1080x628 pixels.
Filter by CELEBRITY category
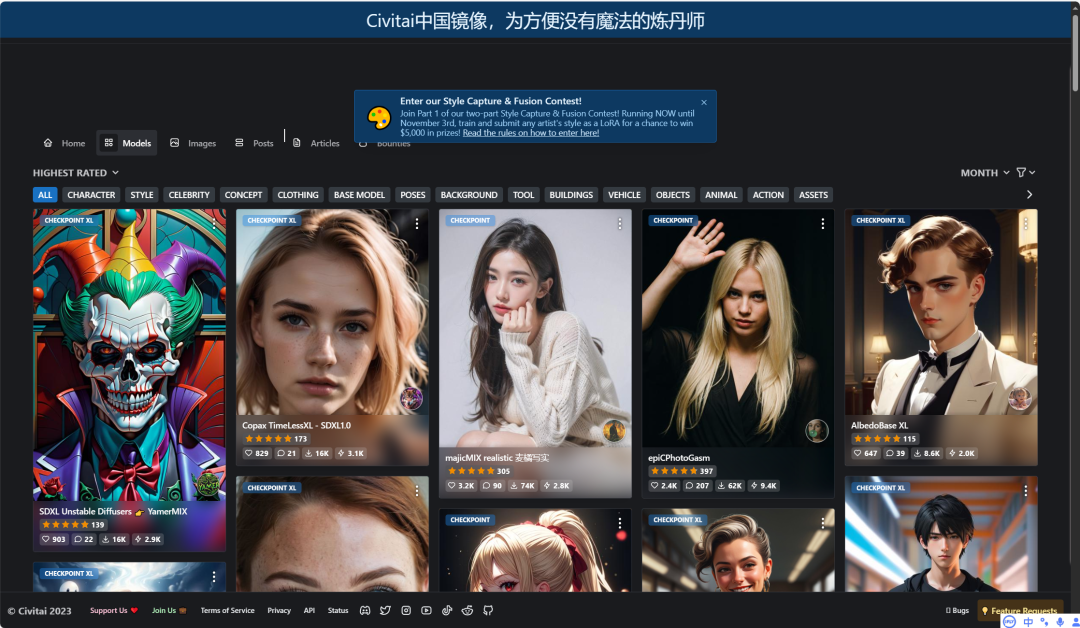pyautogui.click(x=189, y=195)
